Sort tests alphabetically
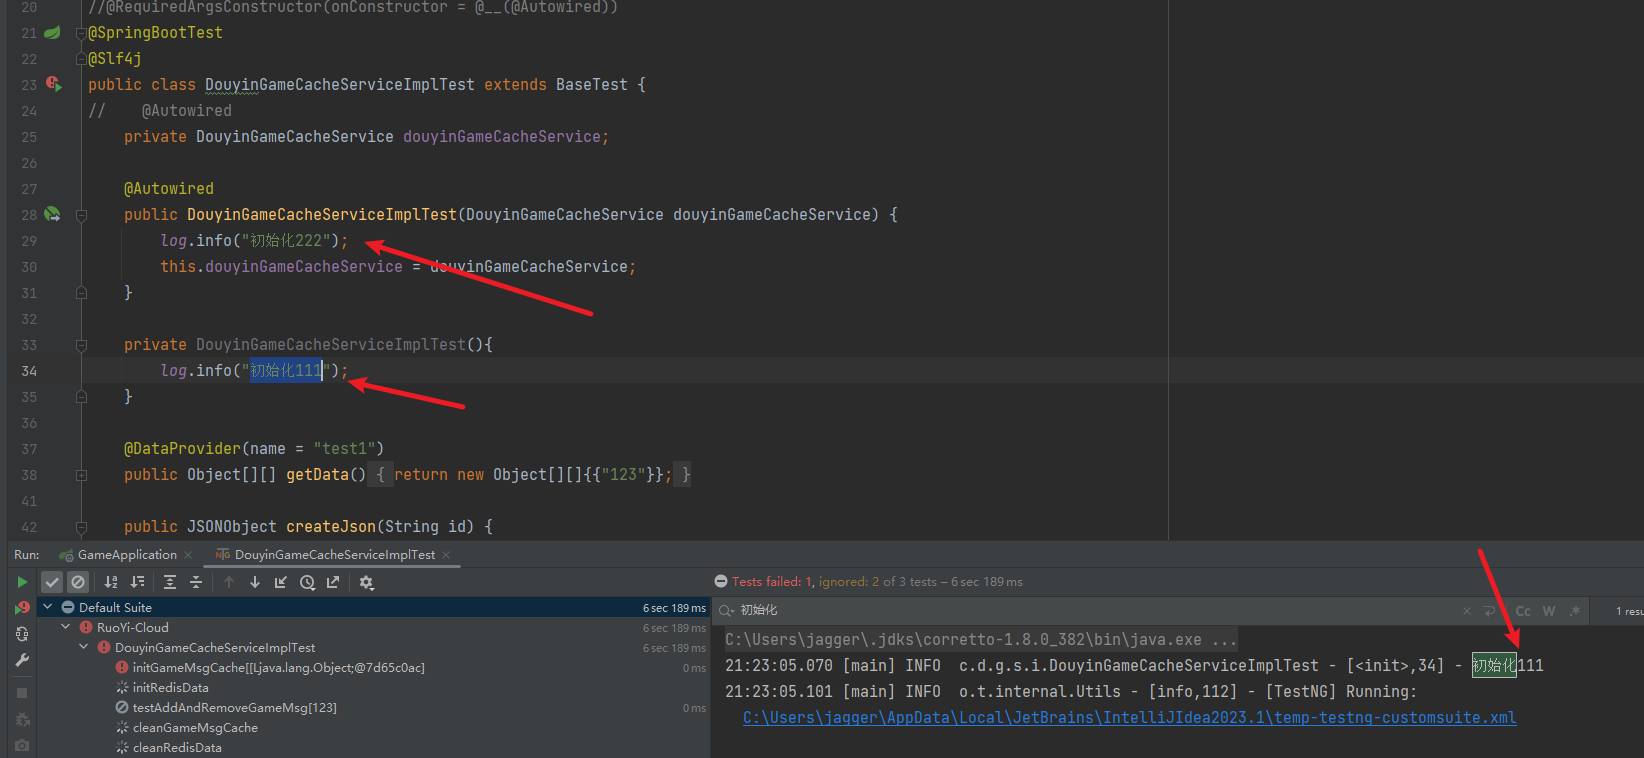The image size is (1644, 758). point(111,582)
